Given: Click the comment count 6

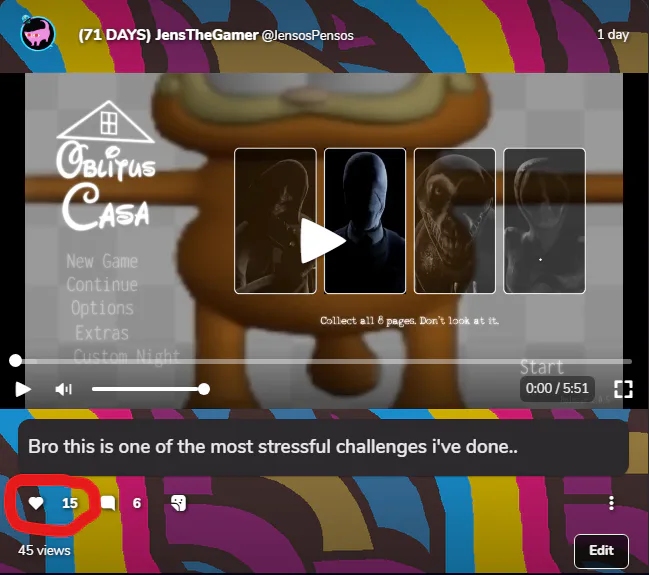Looking at the screenshot, I should coord(137,503).
